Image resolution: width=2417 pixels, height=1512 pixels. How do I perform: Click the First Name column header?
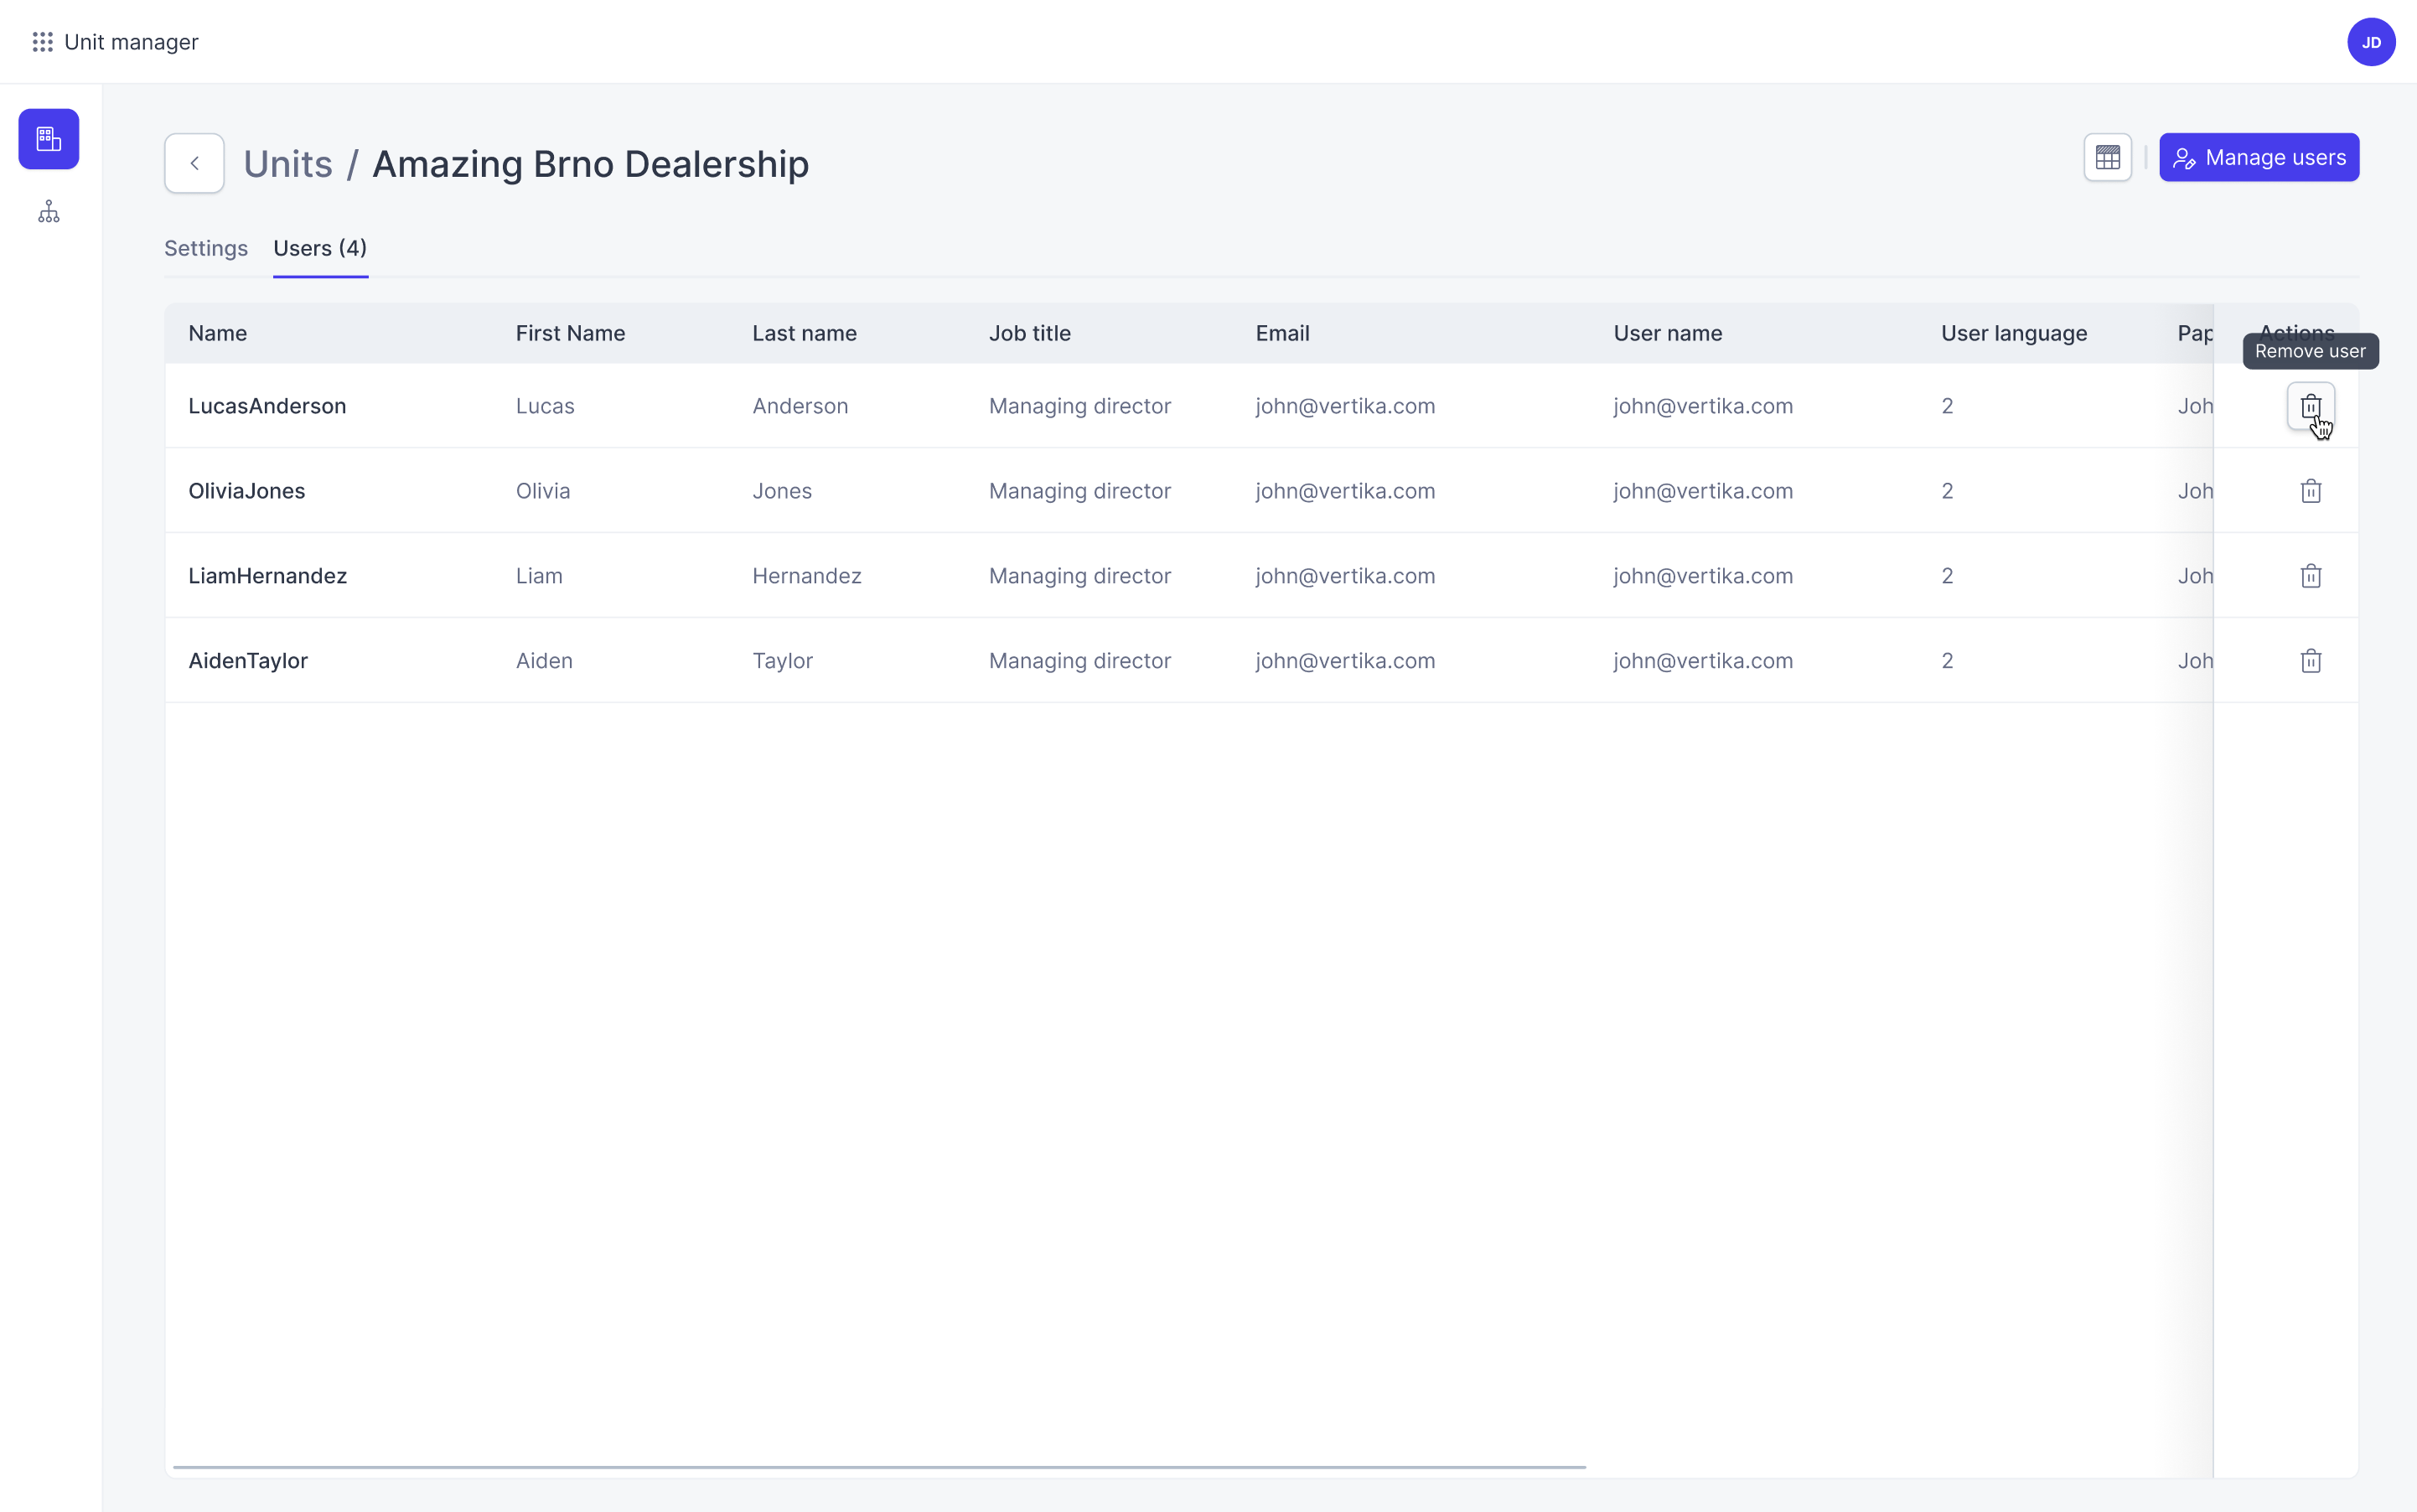571,333
